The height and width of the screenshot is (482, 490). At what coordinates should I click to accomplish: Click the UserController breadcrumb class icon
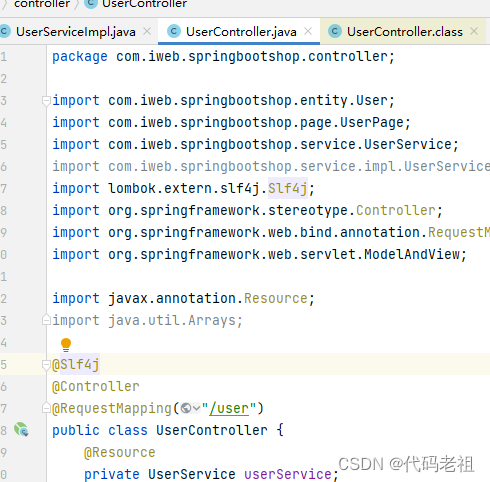pos(91,3)
